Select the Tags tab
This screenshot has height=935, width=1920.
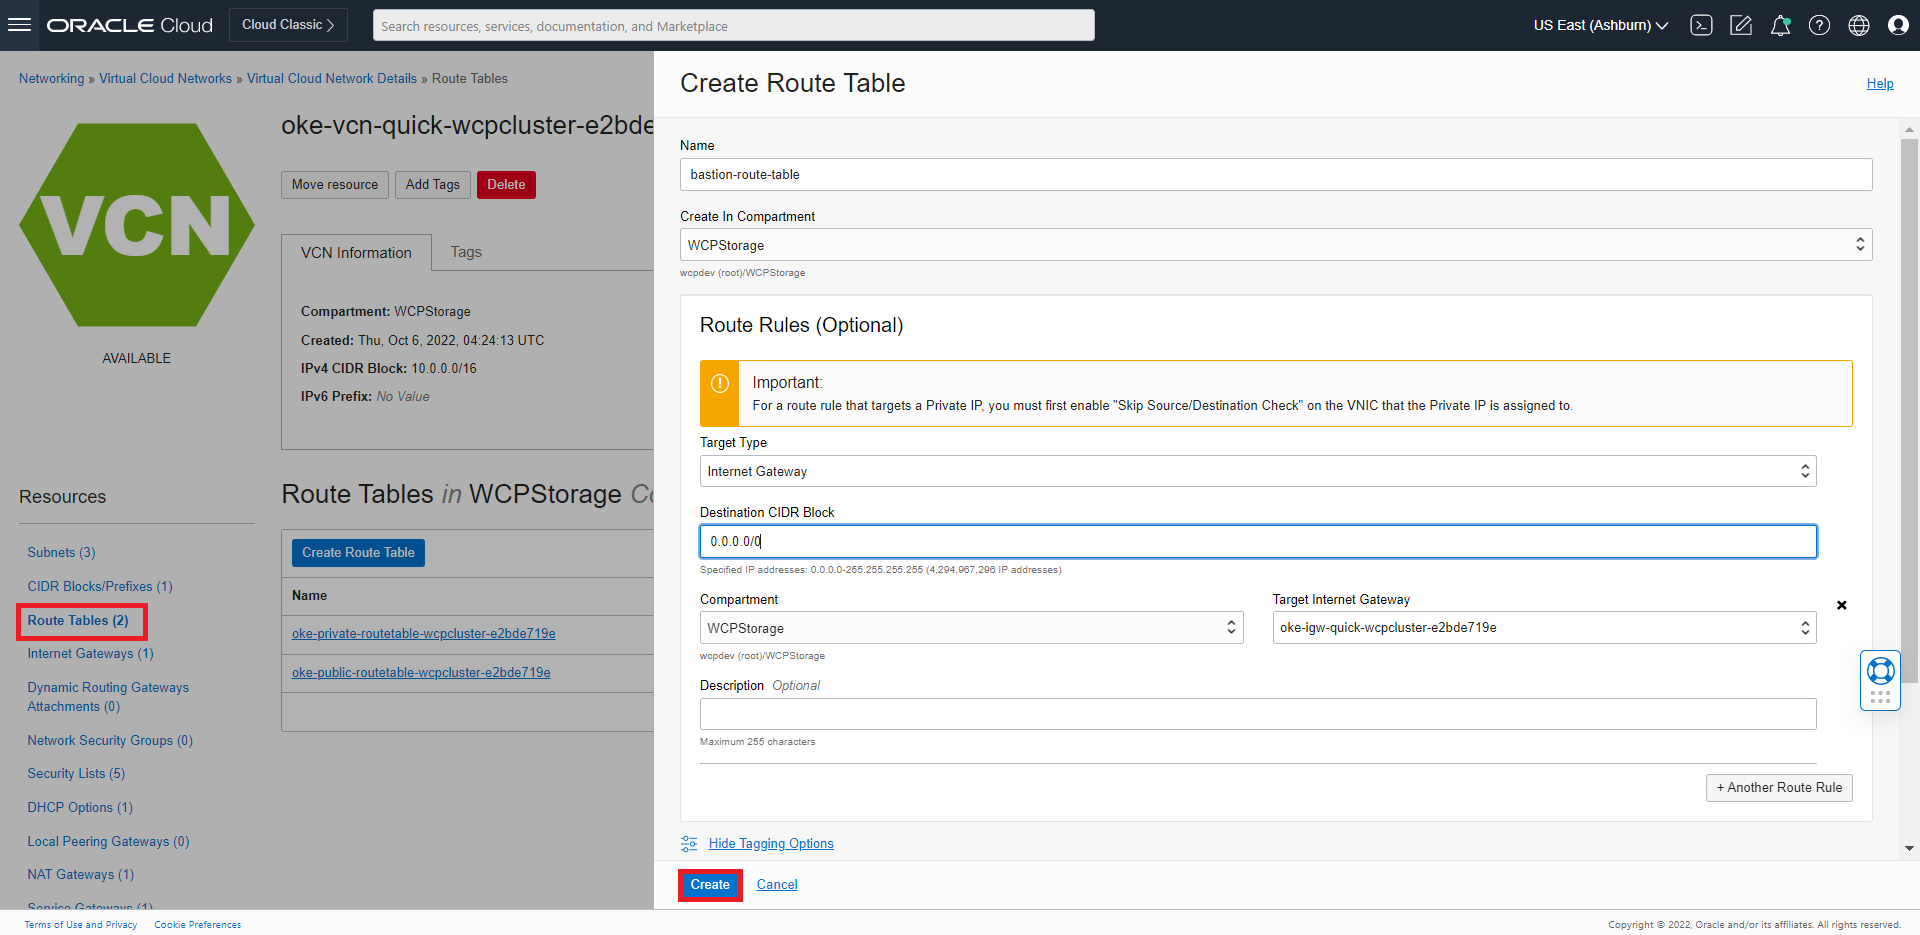pyautogui.click(x=466, y=252)
